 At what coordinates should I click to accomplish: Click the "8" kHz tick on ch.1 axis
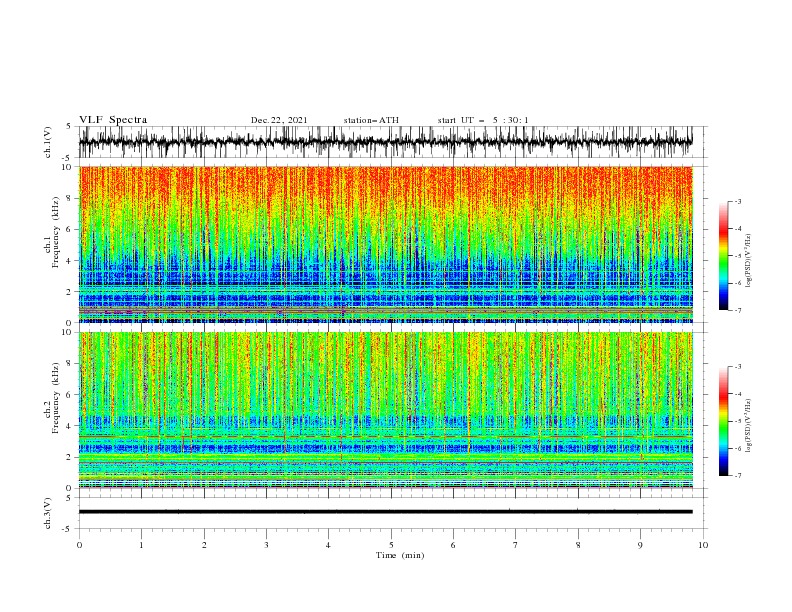coord(70,198)
